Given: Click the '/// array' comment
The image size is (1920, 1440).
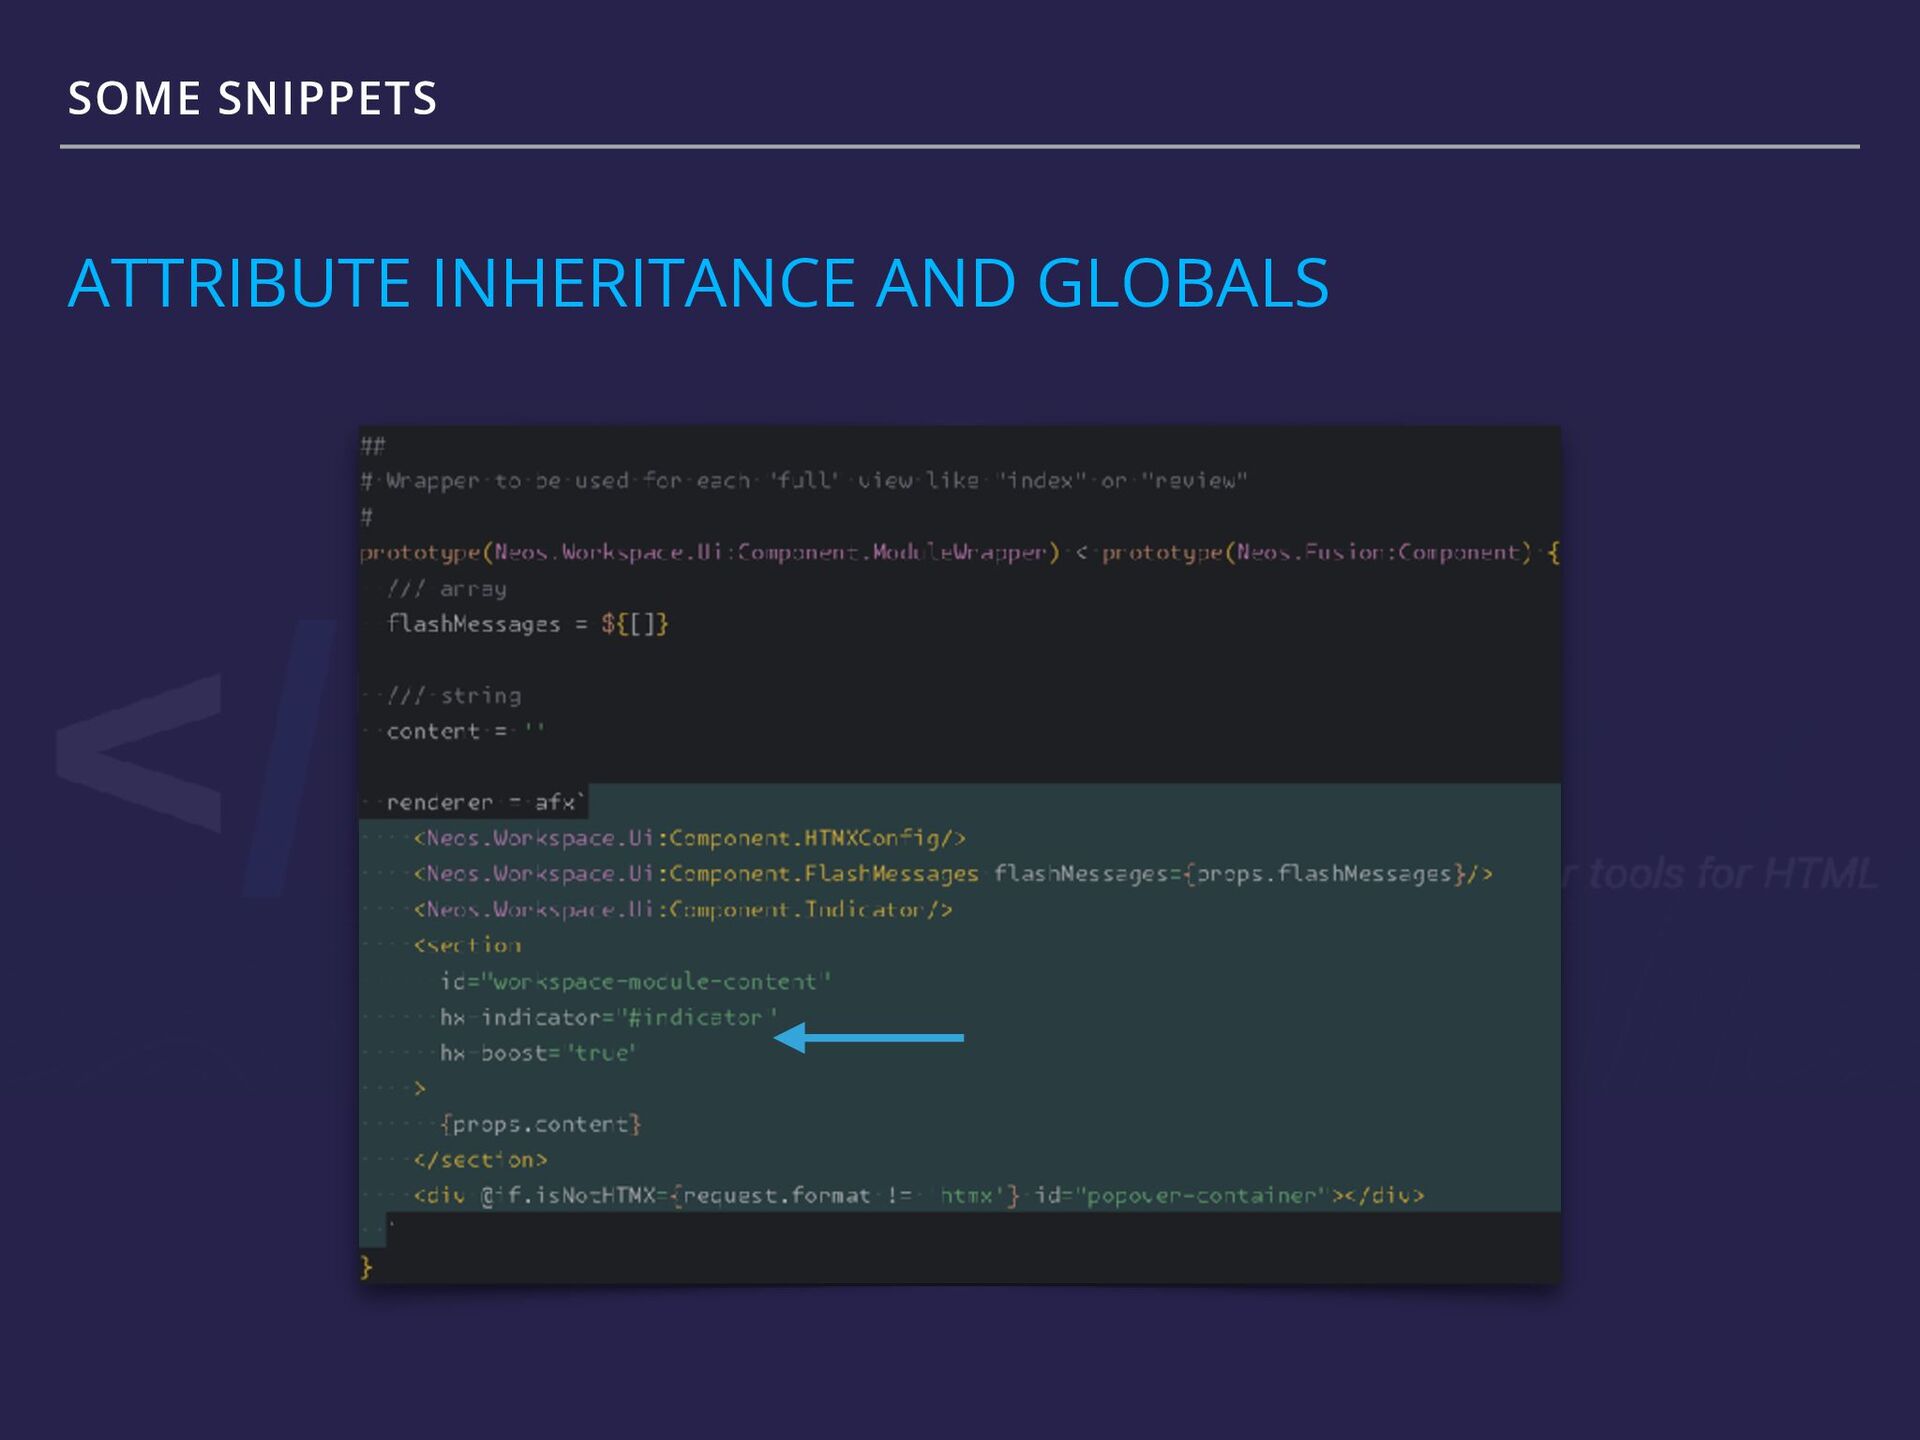Looking at the screenshot, I should pos(446,589).
